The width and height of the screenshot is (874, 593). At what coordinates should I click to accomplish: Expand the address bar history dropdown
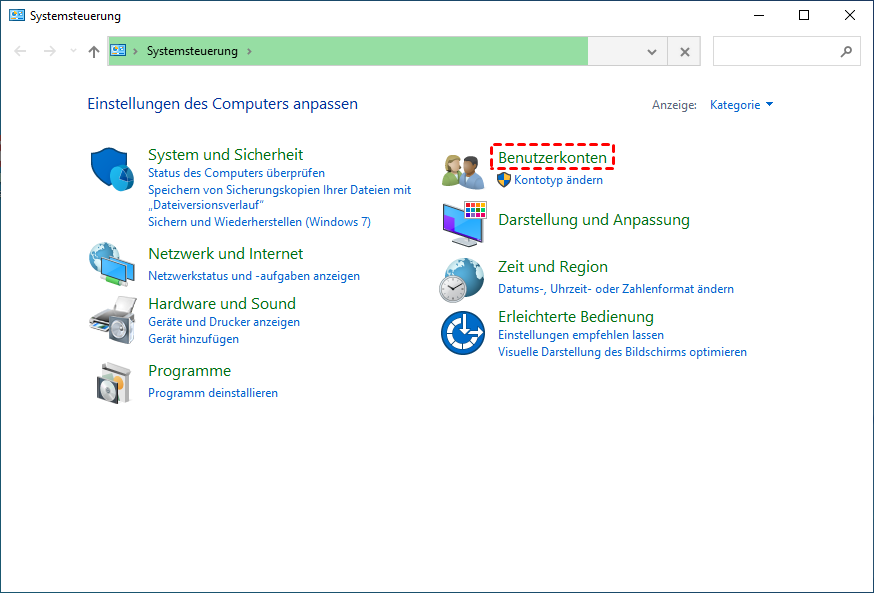[x=652, y=52]
